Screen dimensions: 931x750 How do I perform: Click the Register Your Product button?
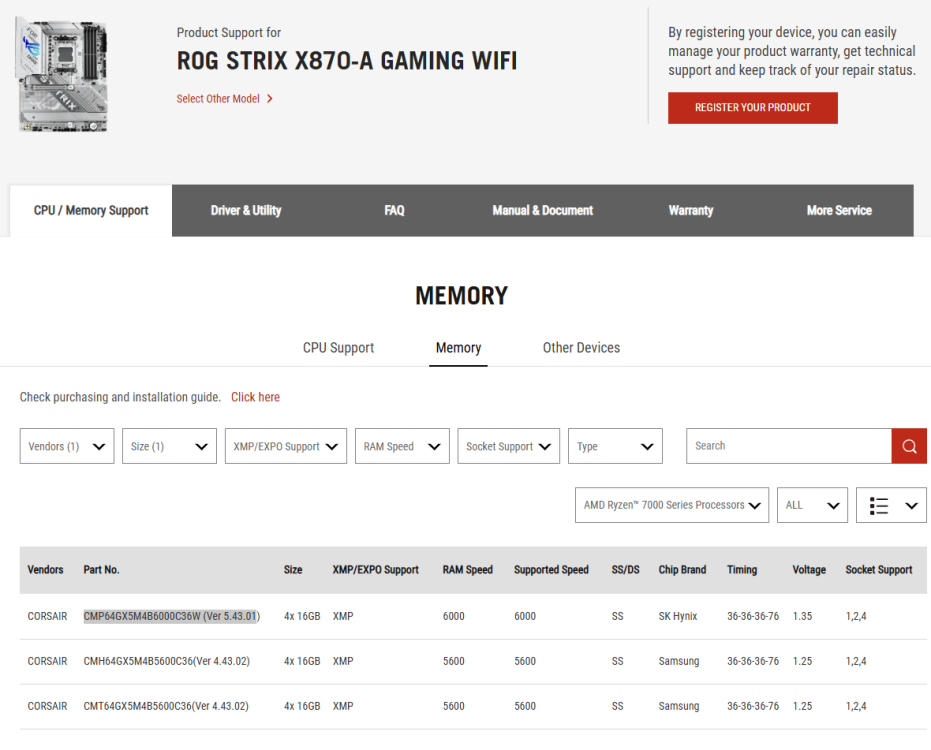(x=752, y=108)
